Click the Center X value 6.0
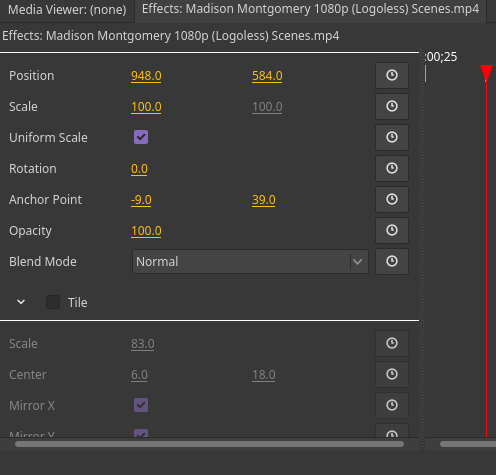The height and width of the screenshot is (475, 496). tap(139, 375)
